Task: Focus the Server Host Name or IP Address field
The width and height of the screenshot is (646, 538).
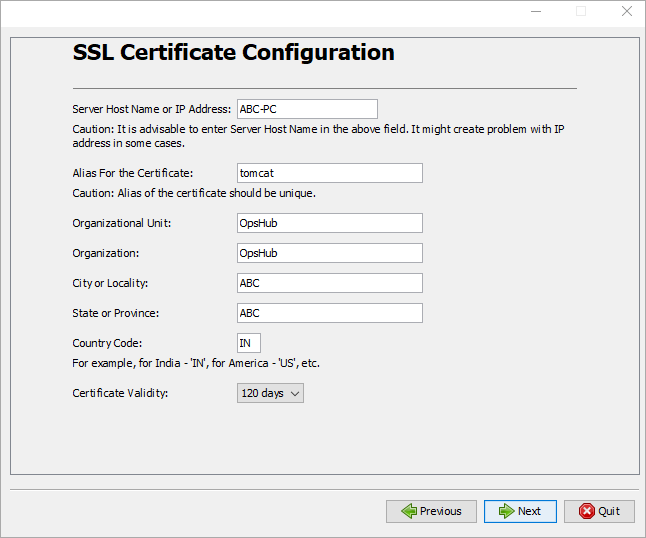Action: pyautogui.click(x=307, y=109)
